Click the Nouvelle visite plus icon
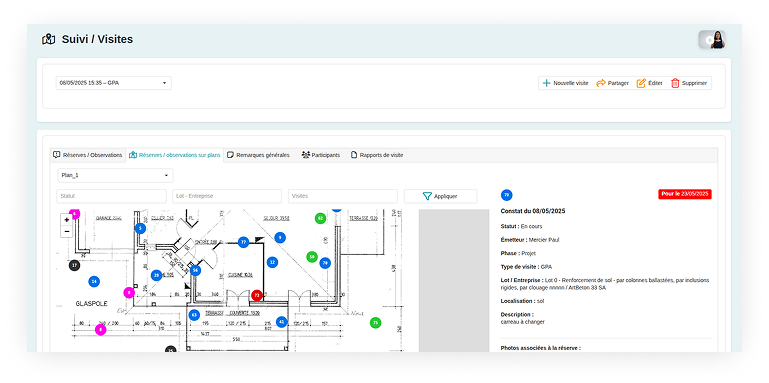Image resolution: width=769 pixels, height=383 pixels. (546, 83)
